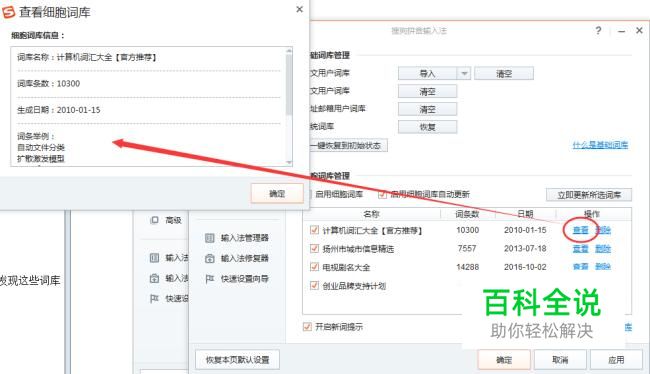The width and height of the screenshot is (650, 374).
Task: Open help via the question mark icon
Action: [598, 30]
